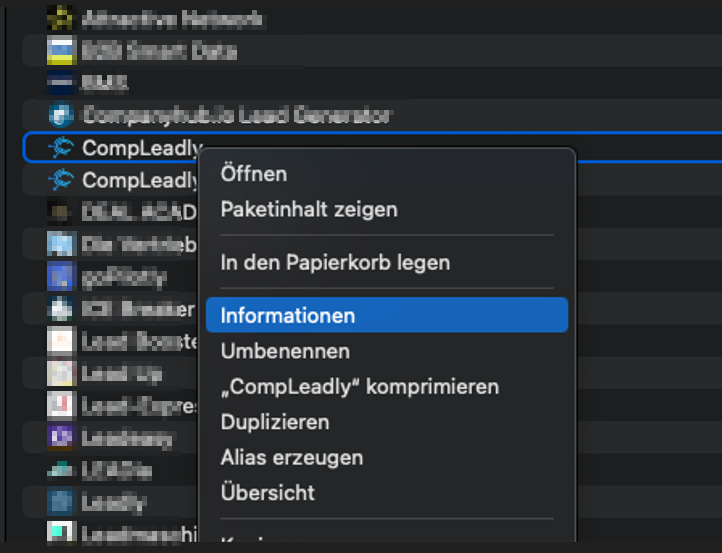Select the Companyhub.io Lead Generator icon
The height and width of the screenshot is (553, 722).
(60, 115)
